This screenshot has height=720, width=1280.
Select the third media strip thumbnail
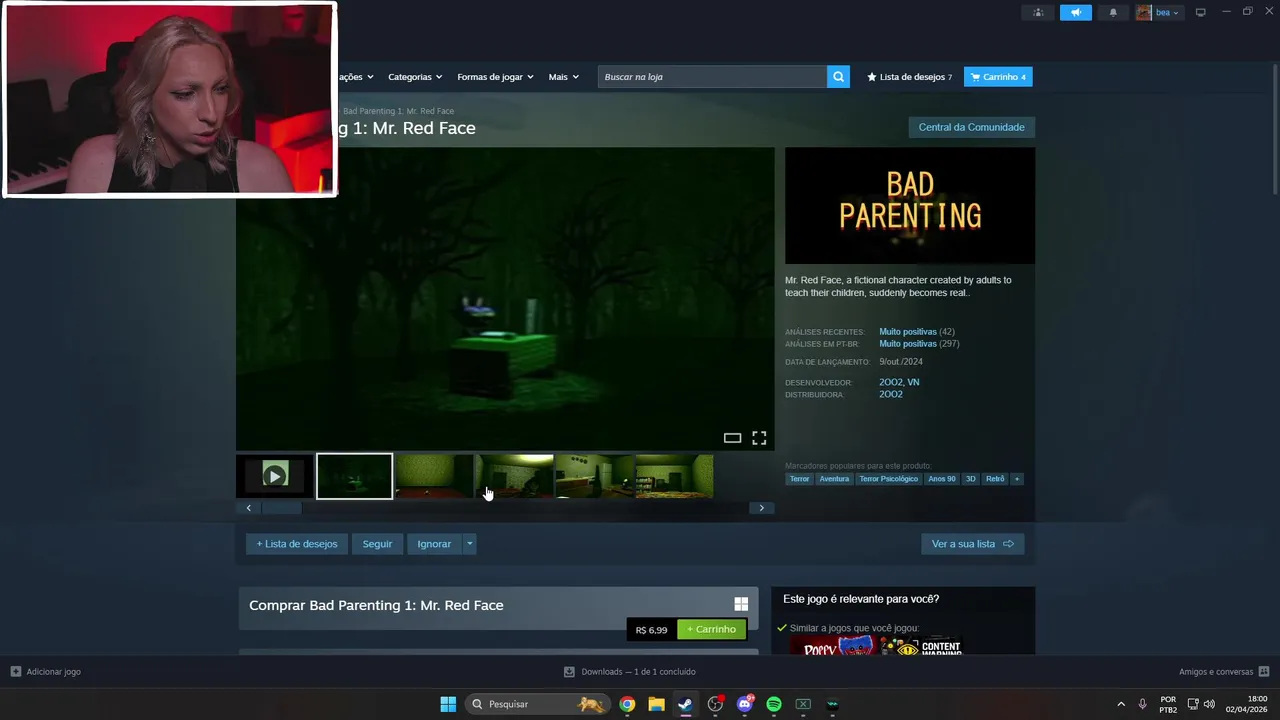(434, 476)
